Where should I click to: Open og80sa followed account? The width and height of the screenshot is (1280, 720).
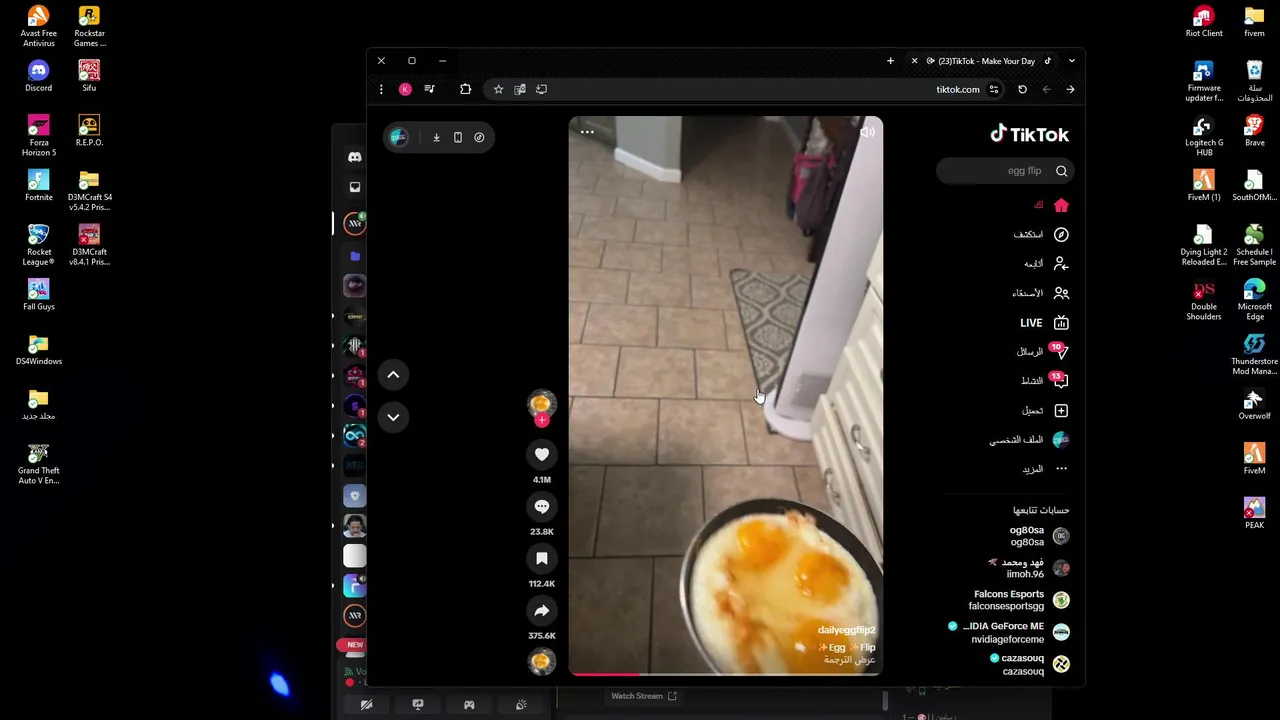[1039, 536]
